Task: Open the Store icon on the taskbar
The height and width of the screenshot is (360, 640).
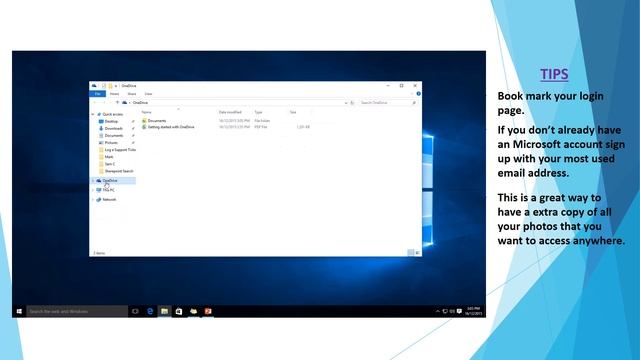Action: pos(179,311)
